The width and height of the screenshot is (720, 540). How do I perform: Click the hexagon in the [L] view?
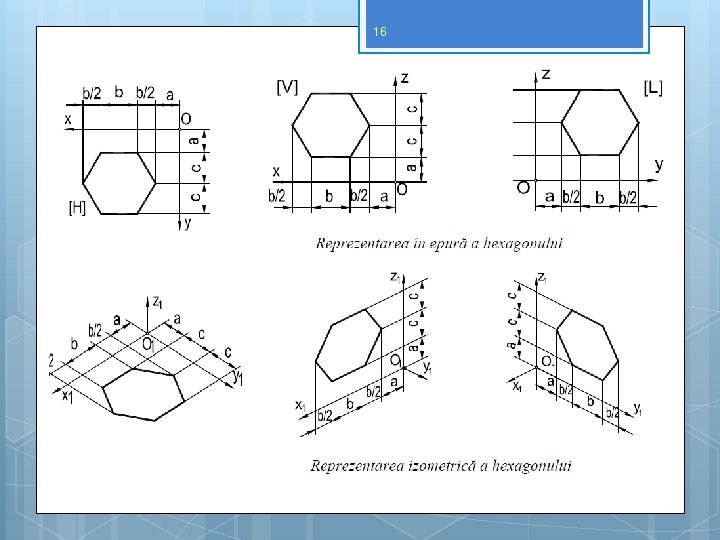[600, 123]
